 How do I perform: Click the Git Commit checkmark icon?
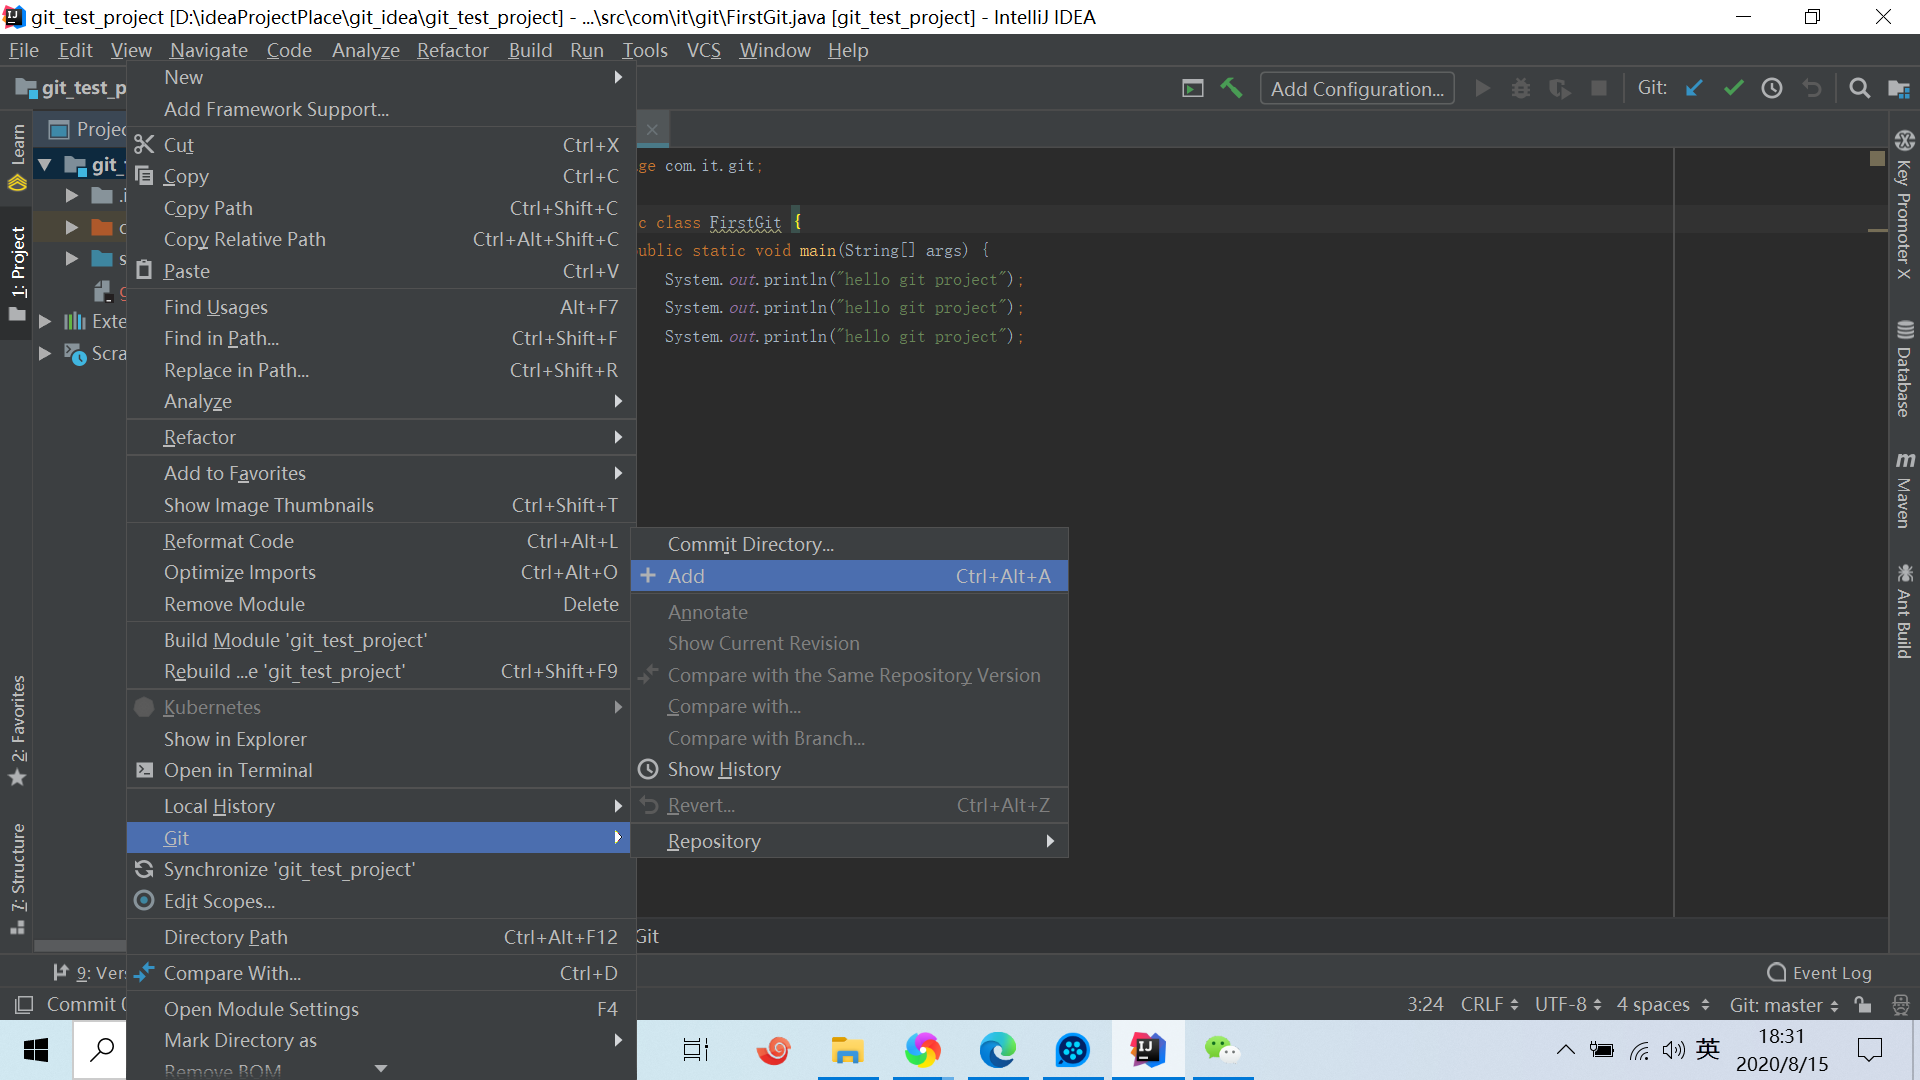1733,89
